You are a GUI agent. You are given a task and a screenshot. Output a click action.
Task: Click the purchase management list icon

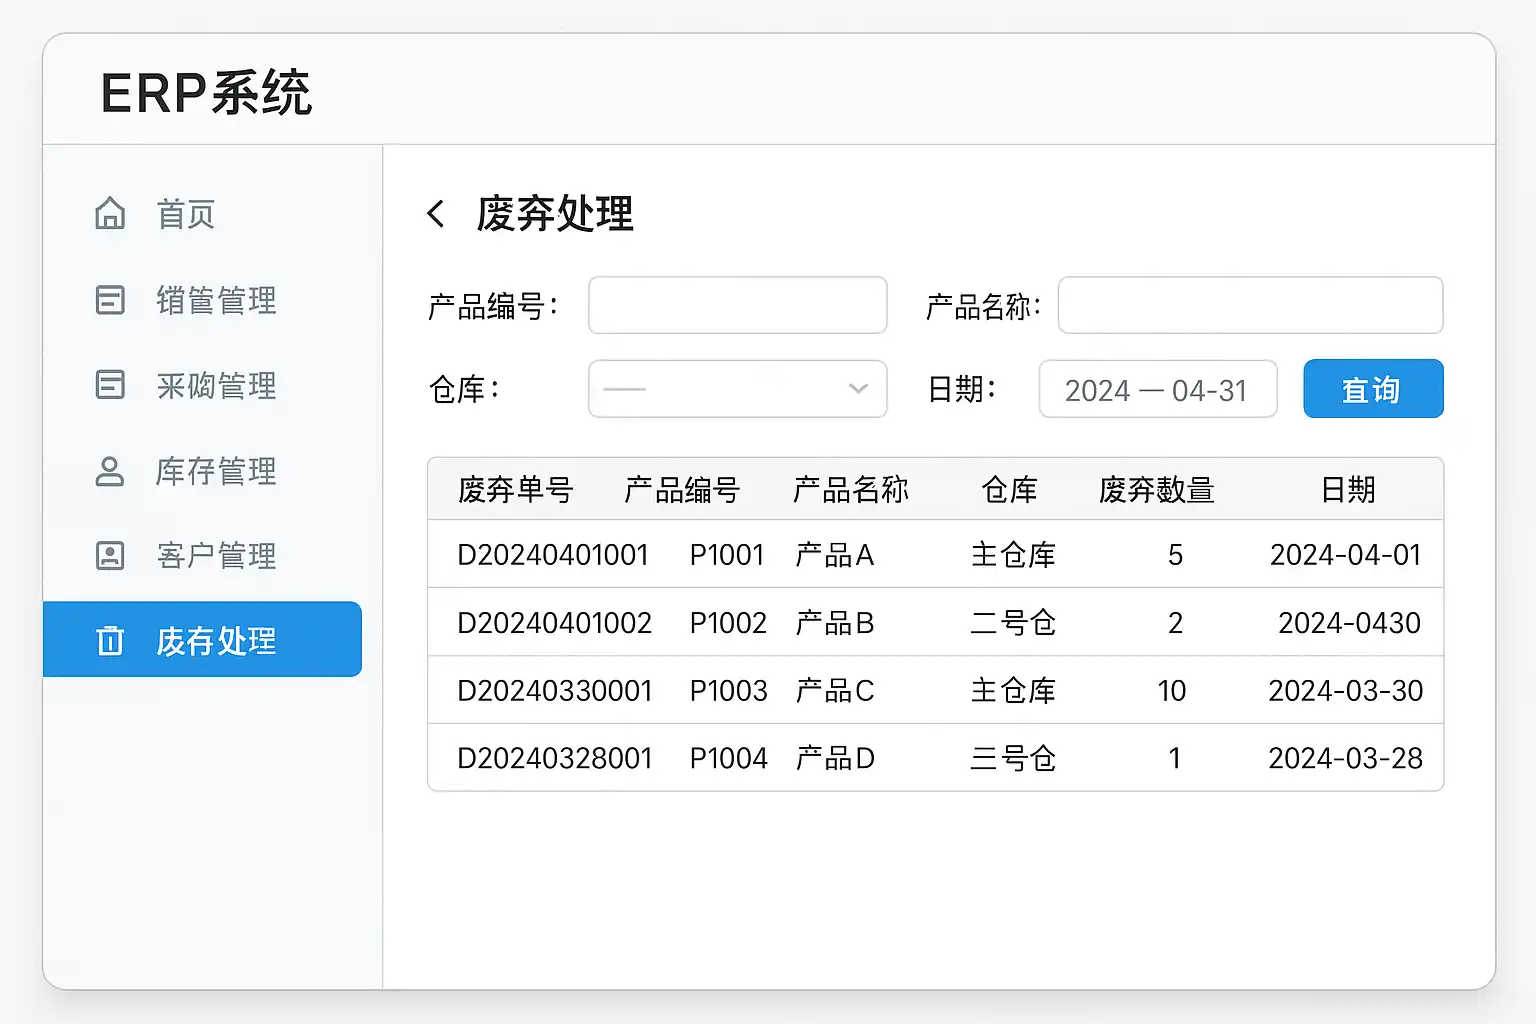coord(110,385)
